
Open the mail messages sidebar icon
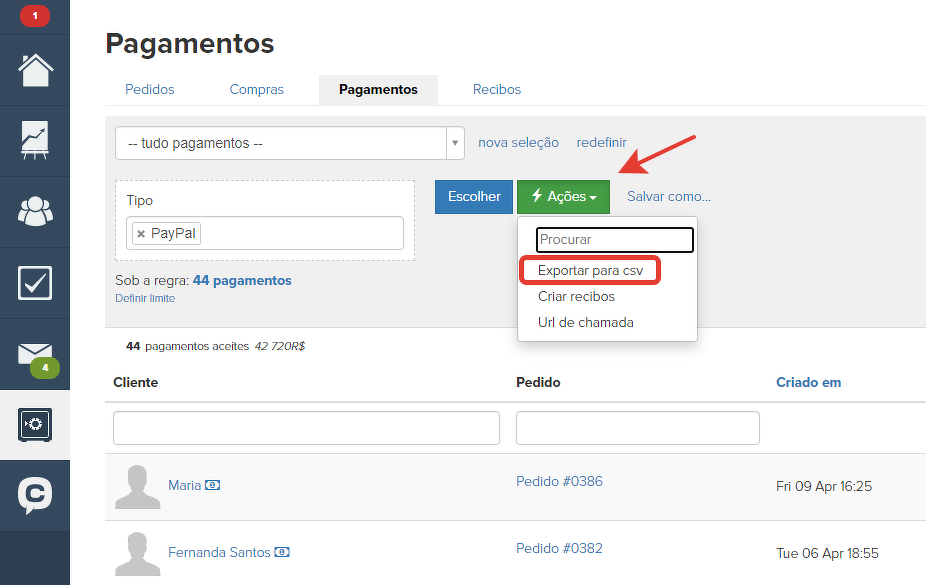[x=35, y=354]
